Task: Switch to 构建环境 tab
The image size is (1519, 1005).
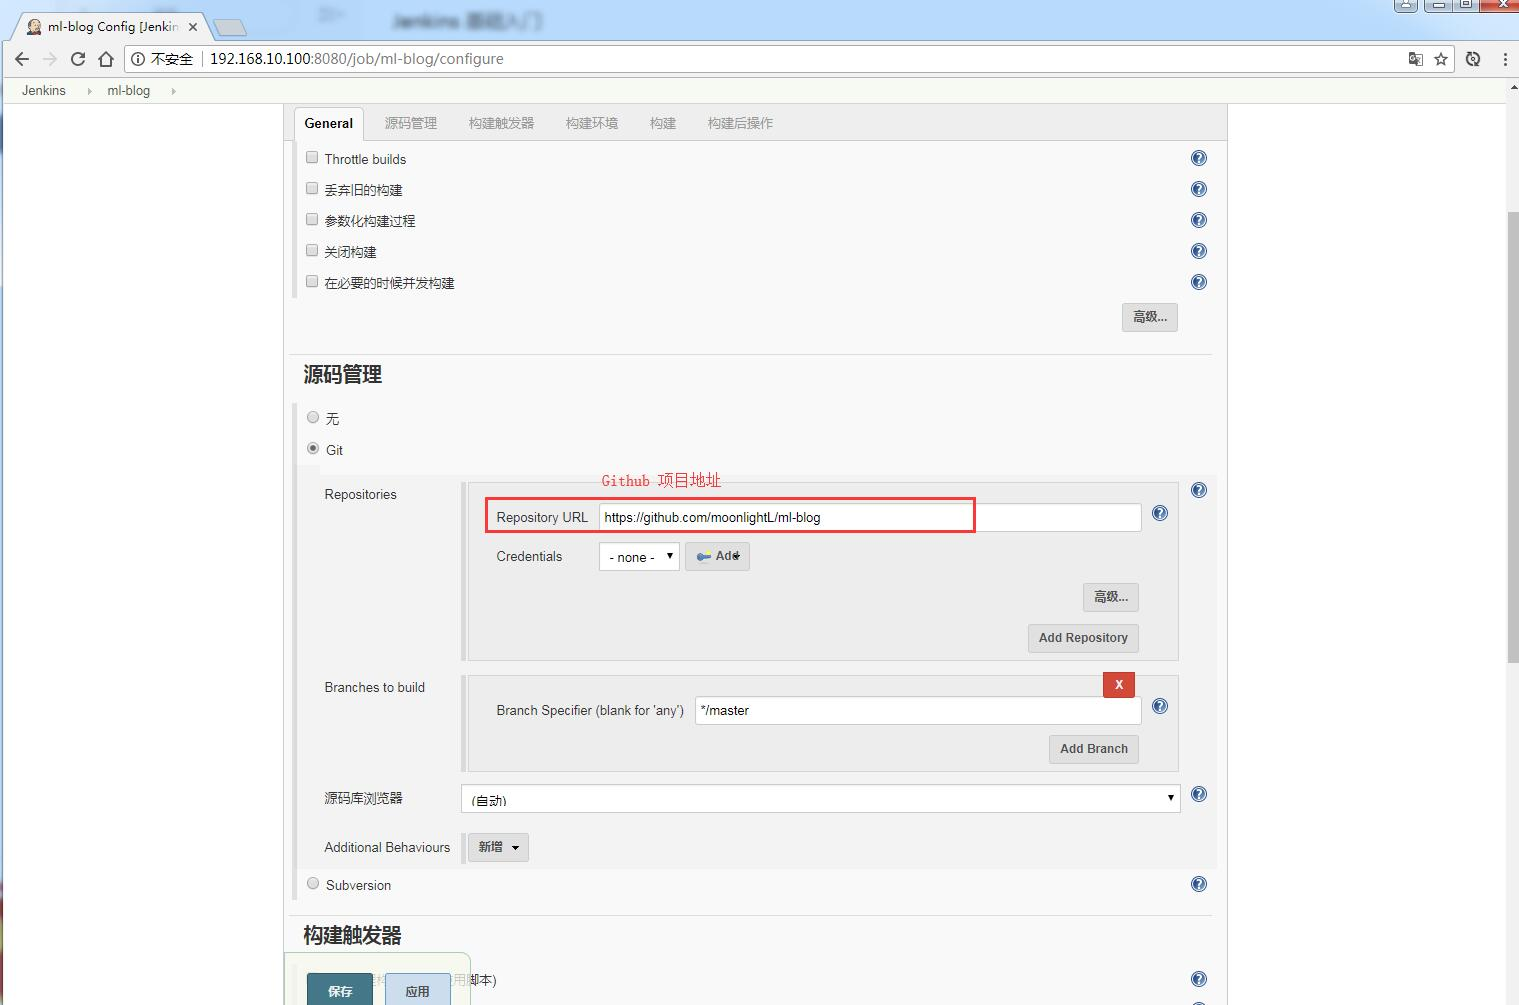Action: [x=592, y=123]
